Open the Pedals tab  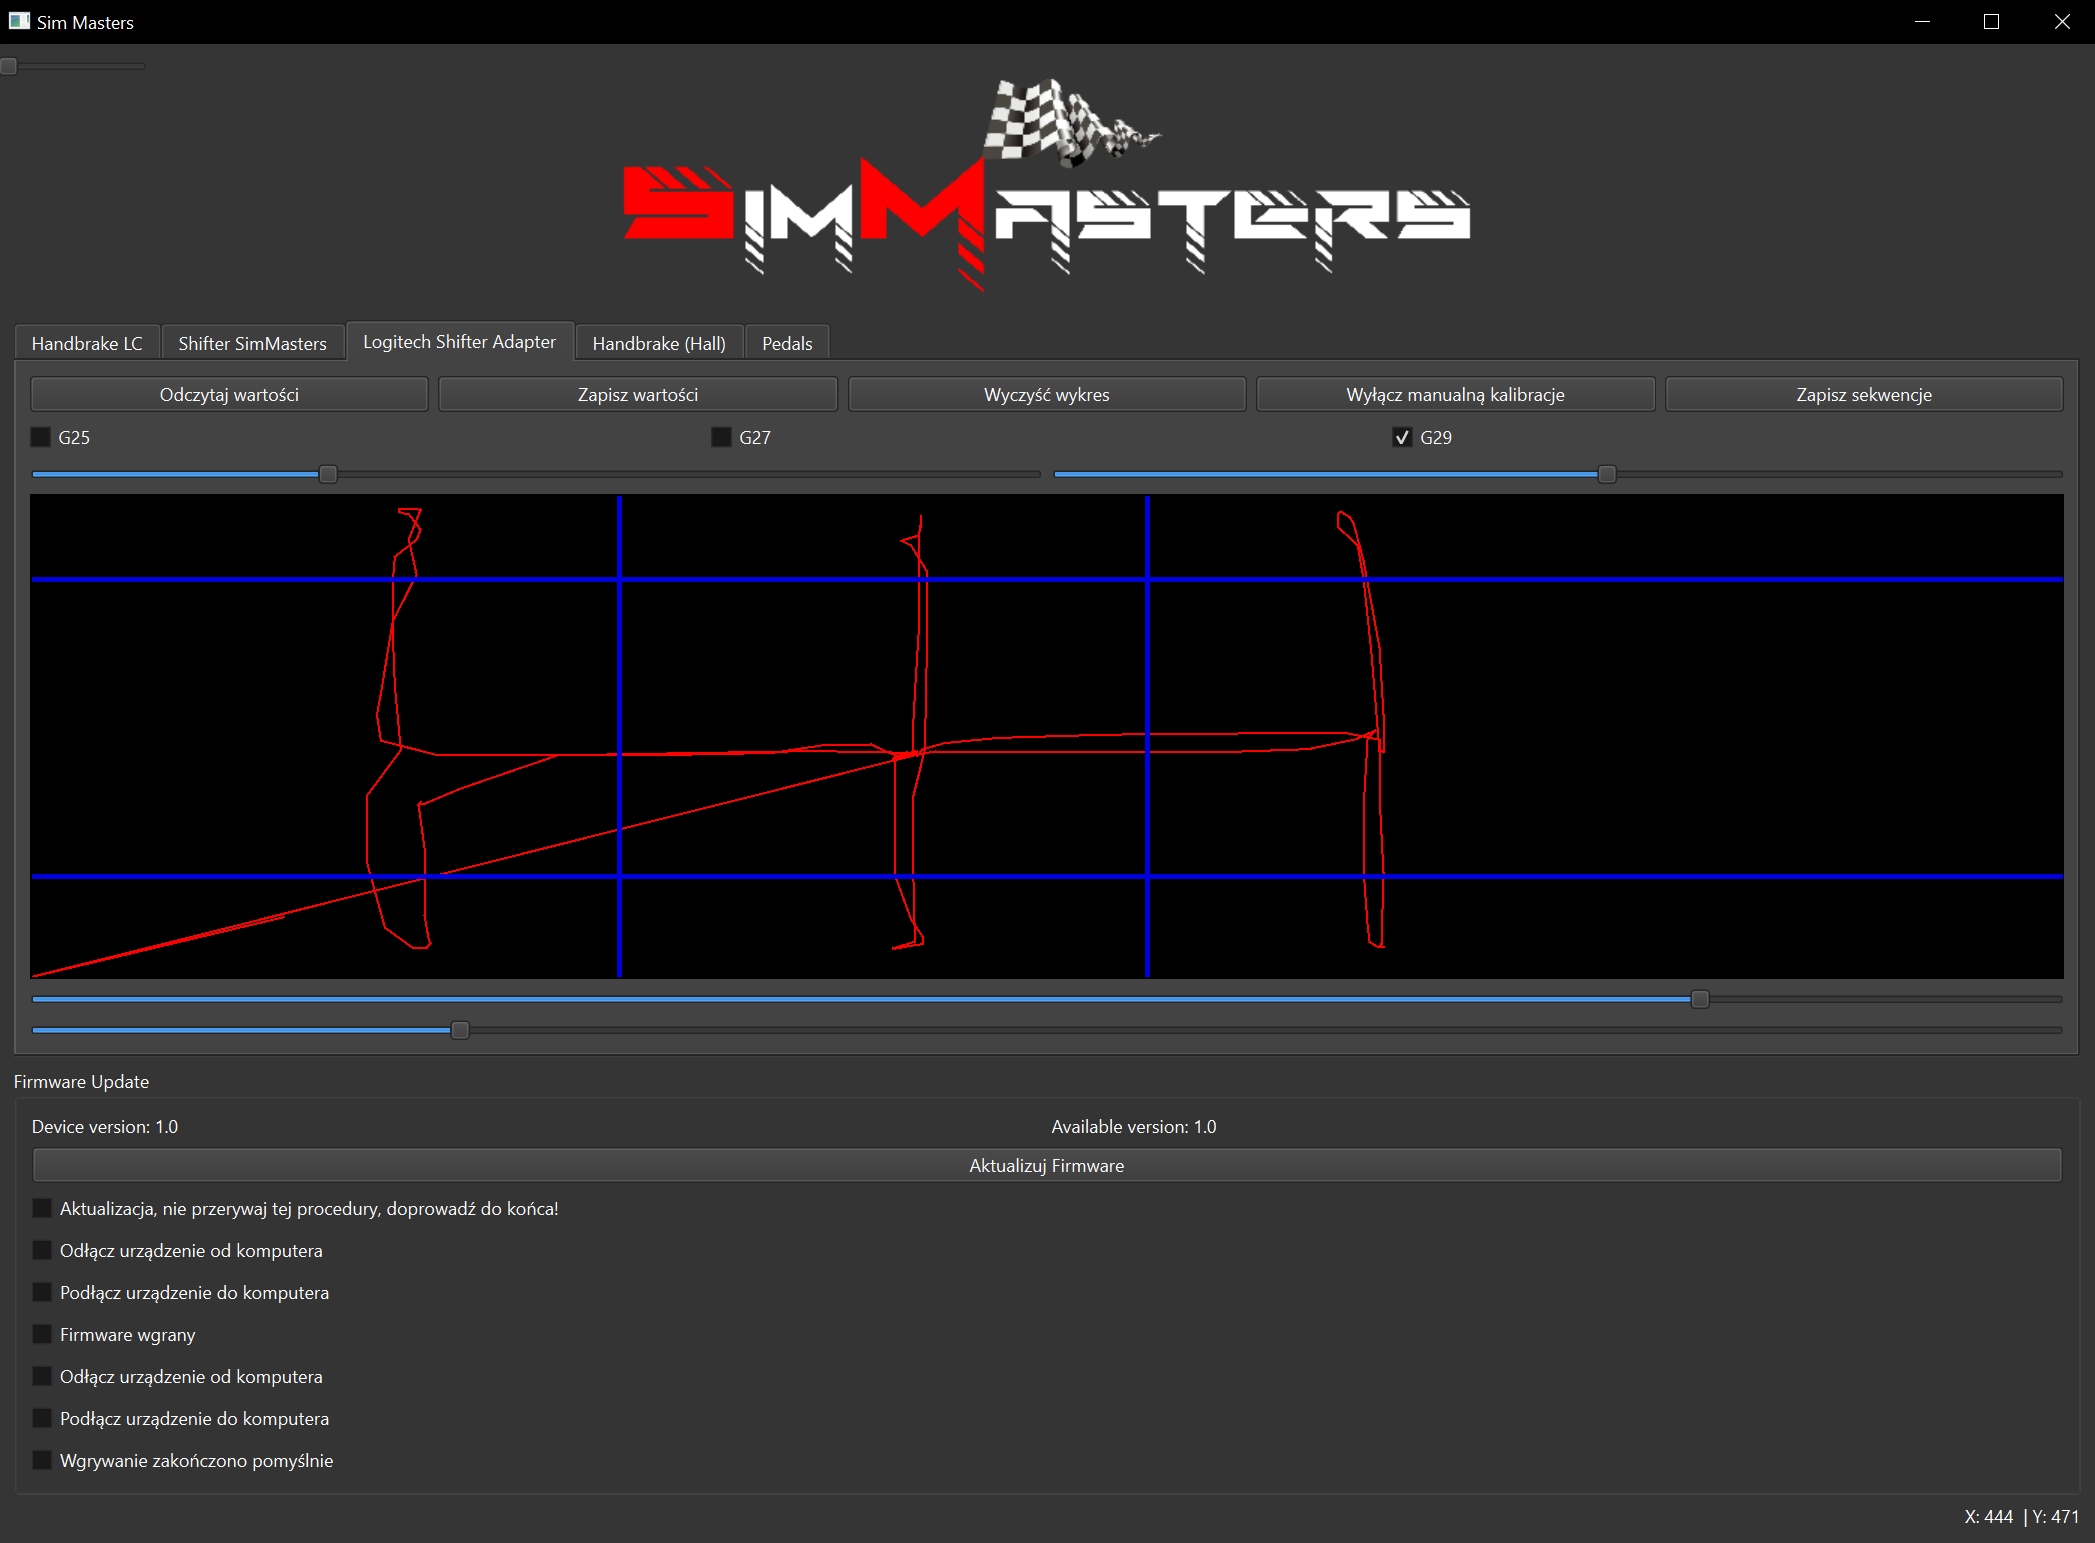[x=786, y=343]
